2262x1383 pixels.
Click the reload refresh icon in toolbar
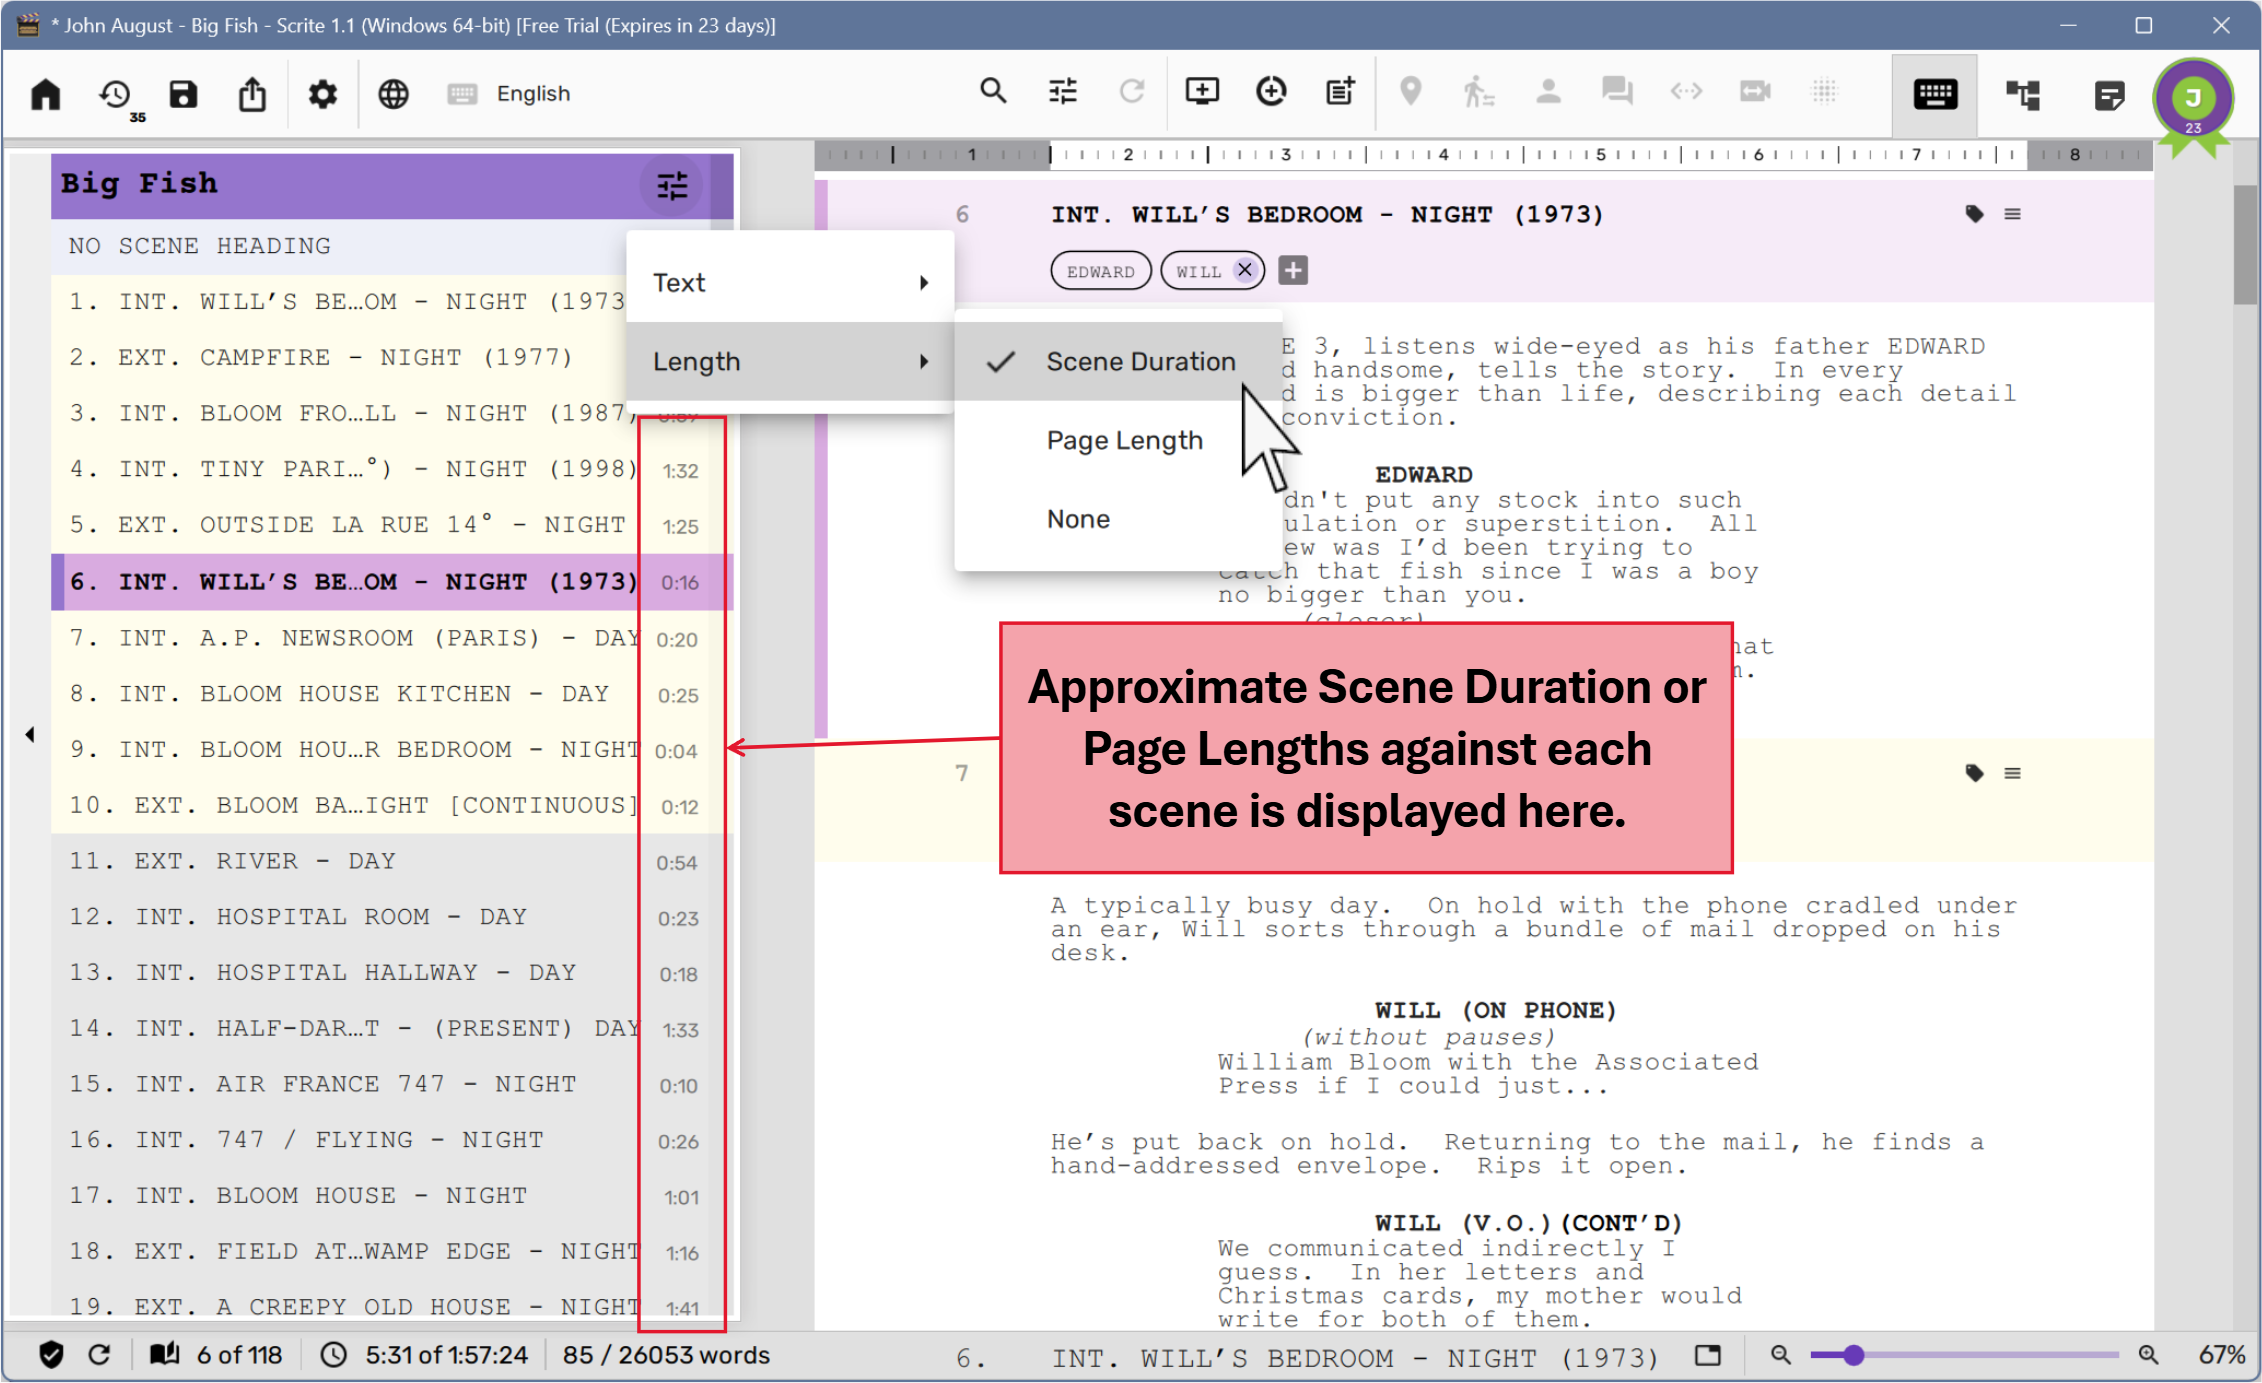[x=1131, y=91]
